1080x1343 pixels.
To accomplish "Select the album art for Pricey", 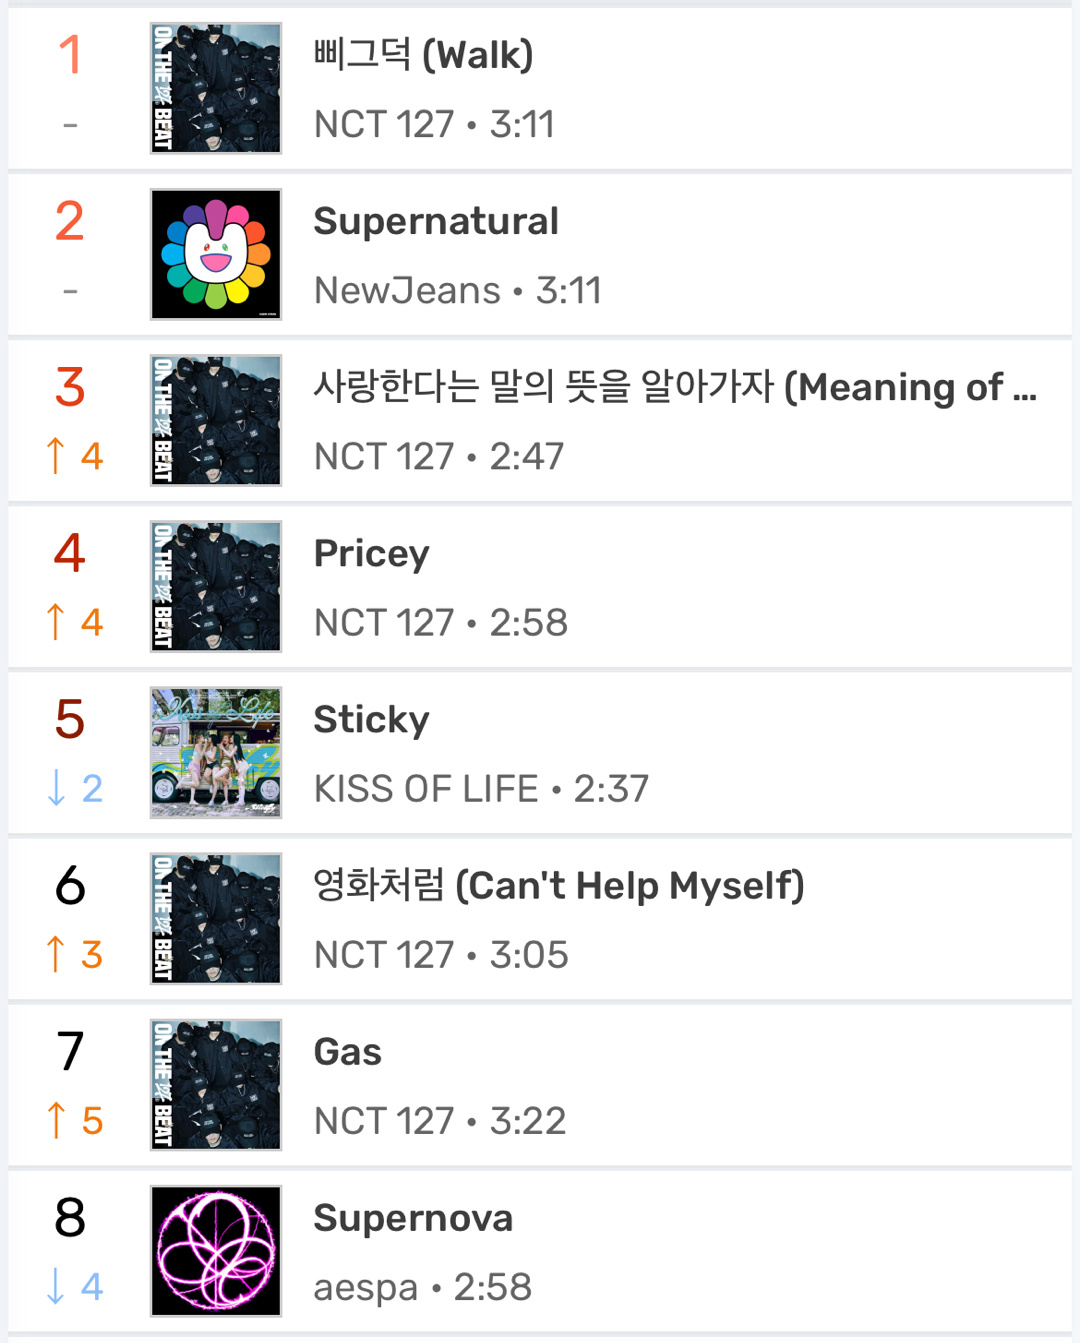I will 216,586.
